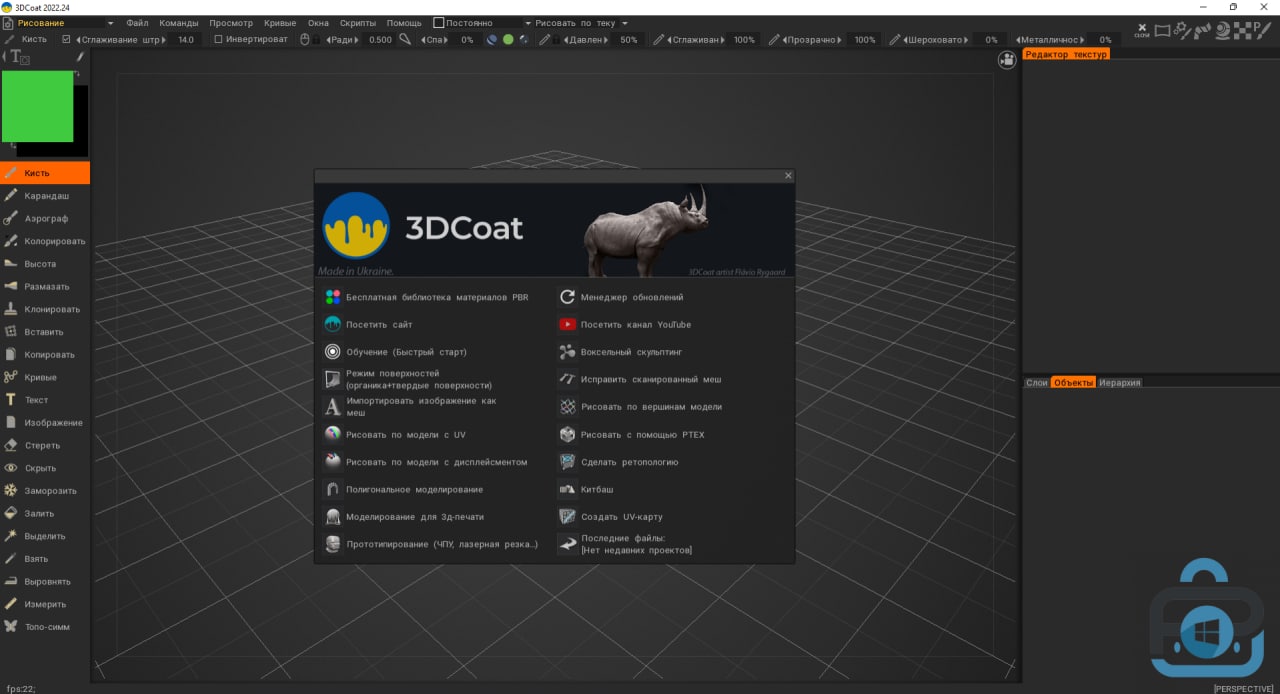
Task: Activate the Высота height tool
Action: [x=45, y=264]
